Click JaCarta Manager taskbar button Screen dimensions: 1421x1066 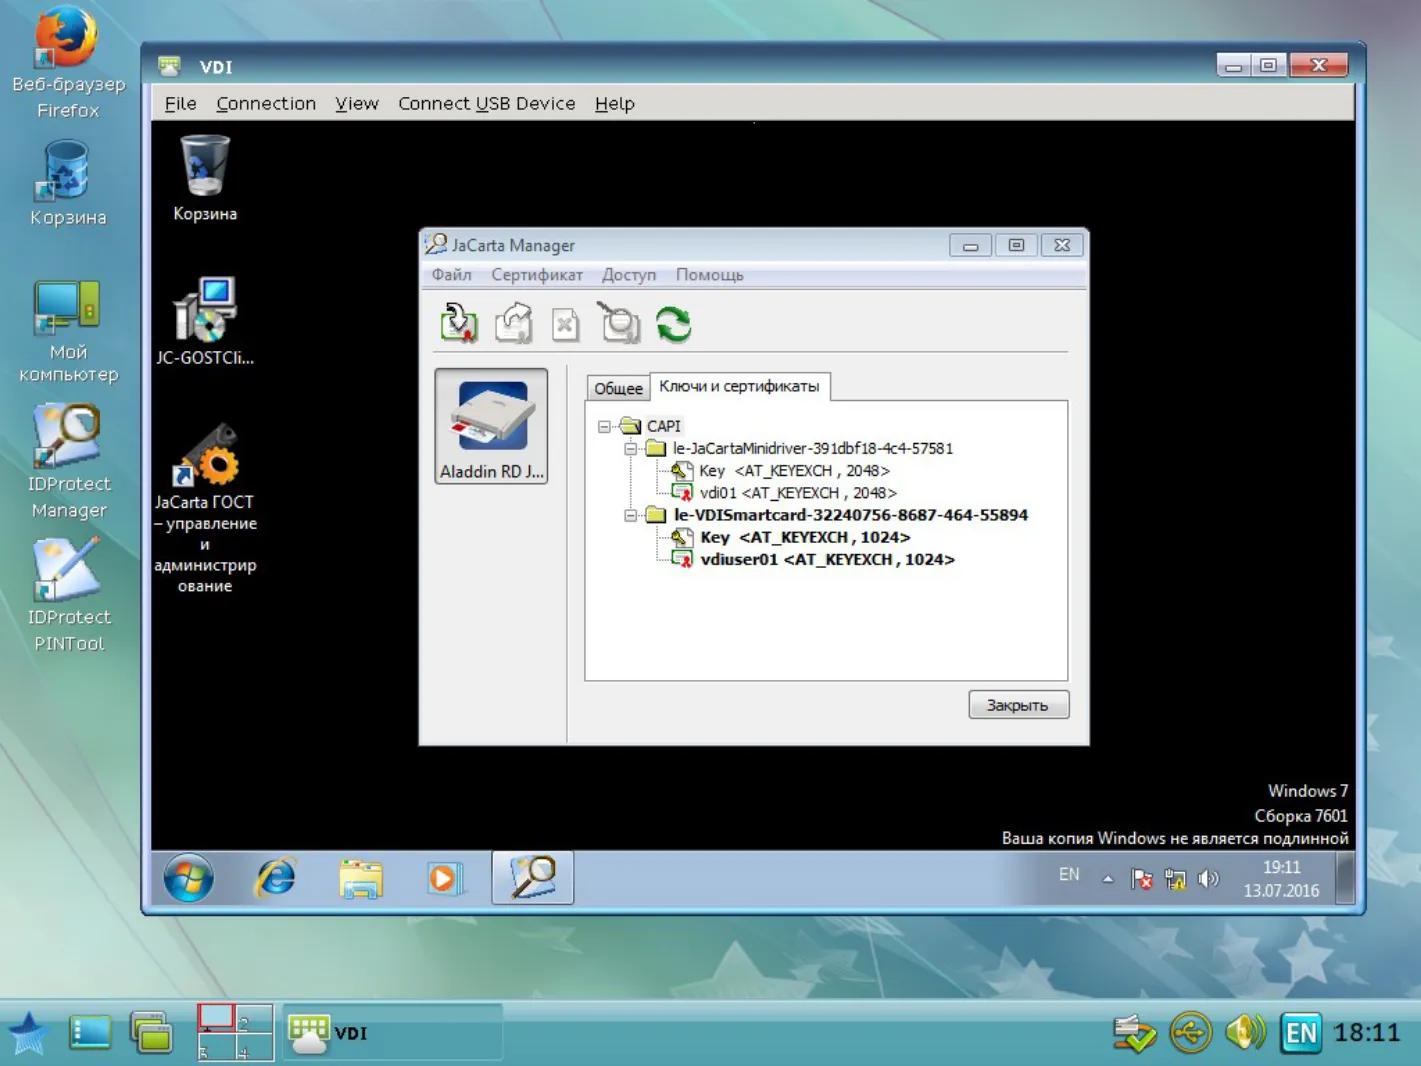click(x=532, y=878)
